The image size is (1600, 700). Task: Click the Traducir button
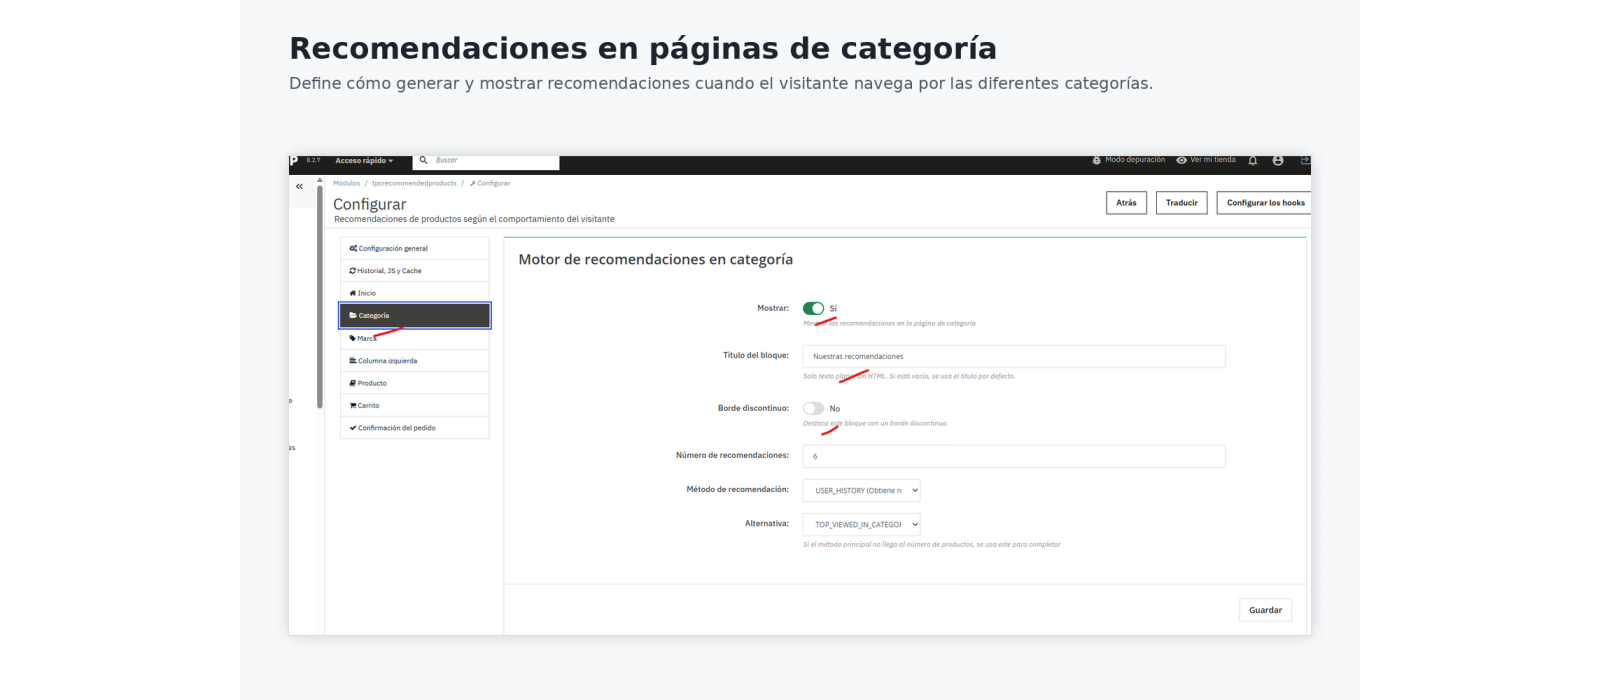point(1181,203)
